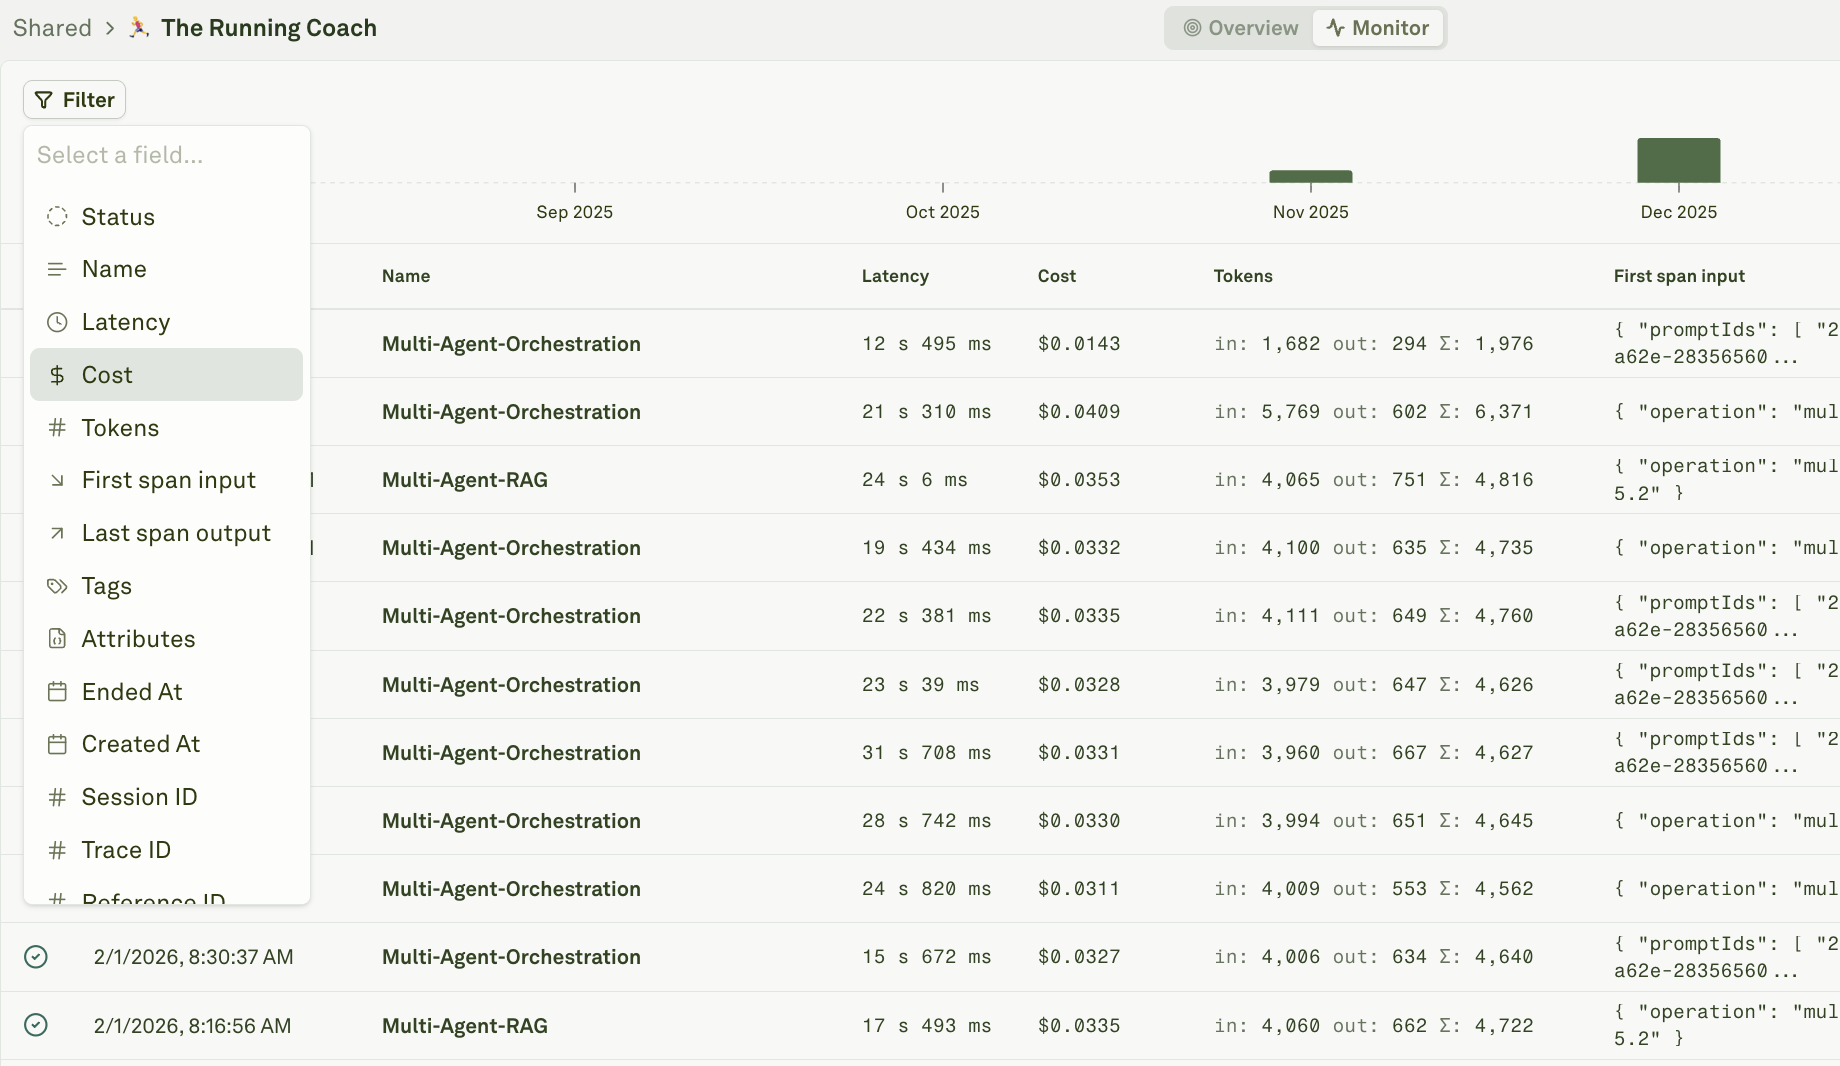
Task: Click the clock icon next to Latency
Action: pyautogui.click(x=57, y=322)
